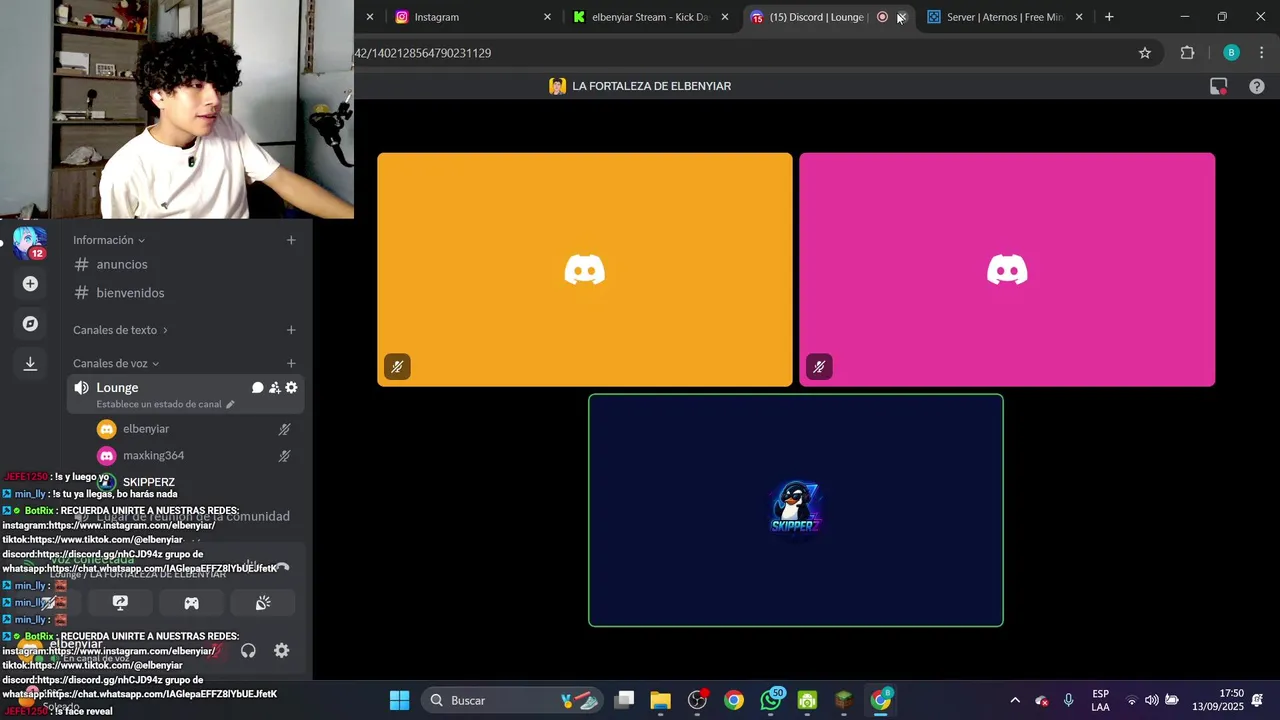
Task: Switch to the Aternos Server tab
Action: click(1005, 17)
